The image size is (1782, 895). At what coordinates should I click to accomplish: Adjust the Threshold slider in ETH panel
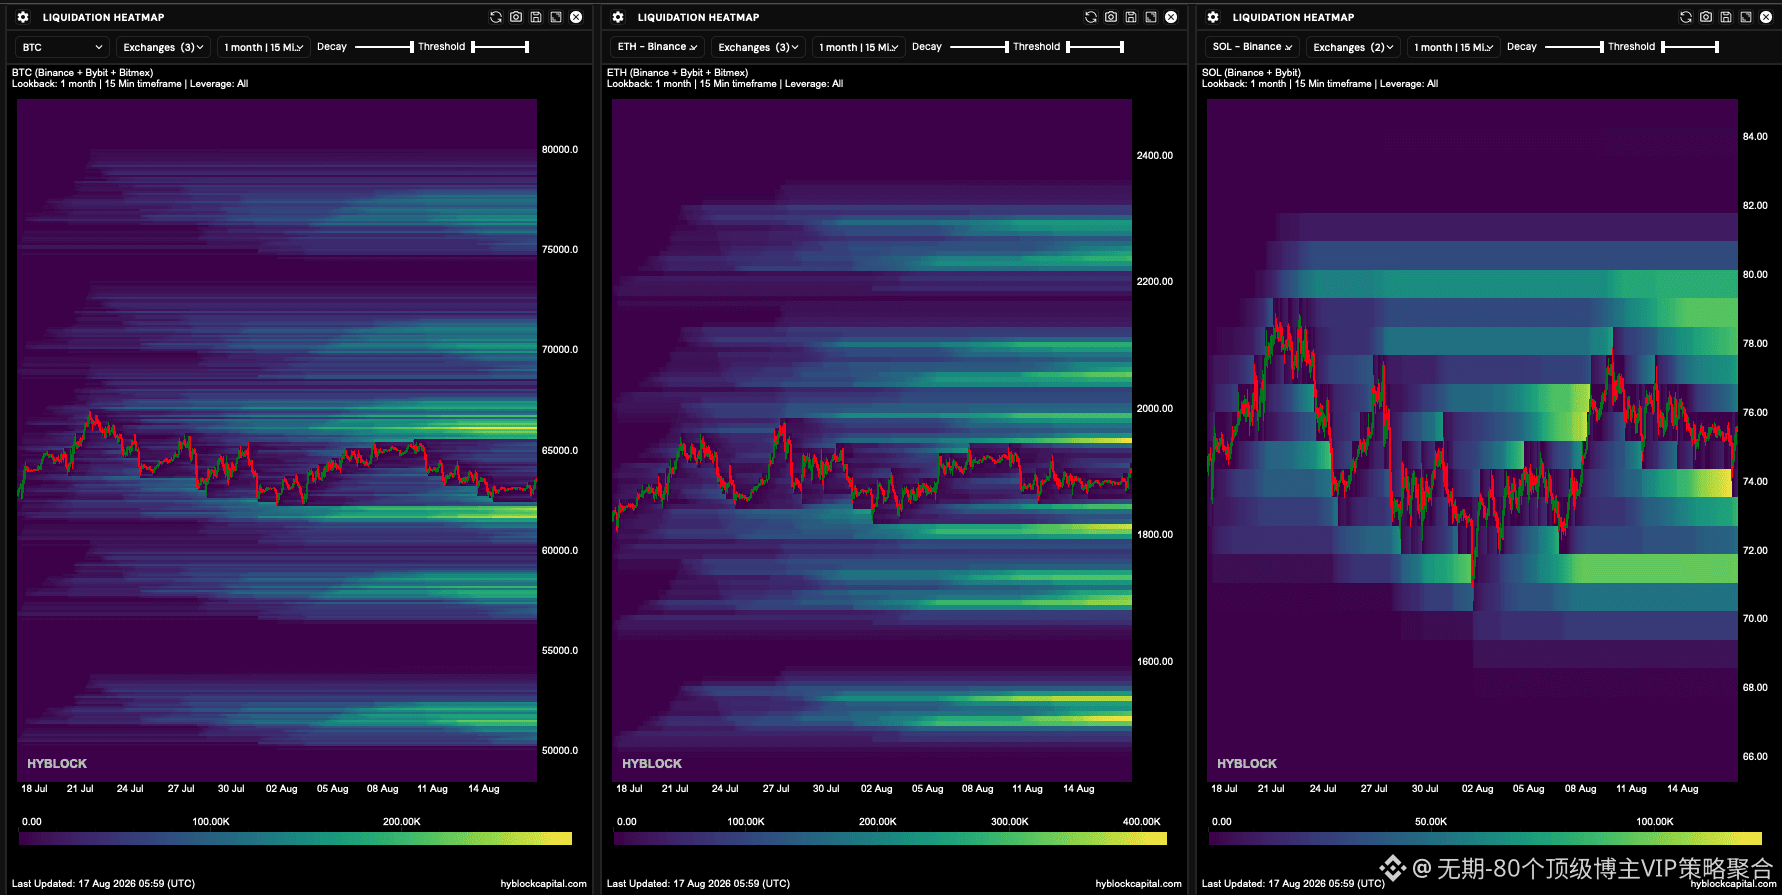pyautogui.click(x=1095, y=47)
